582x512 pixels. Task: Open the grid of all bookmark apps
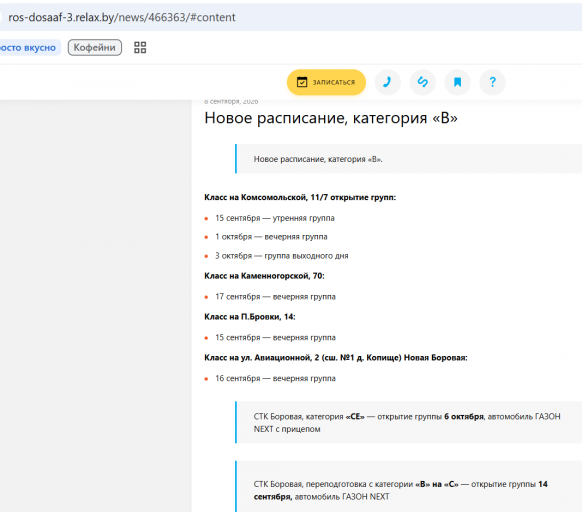click(140, 48)
